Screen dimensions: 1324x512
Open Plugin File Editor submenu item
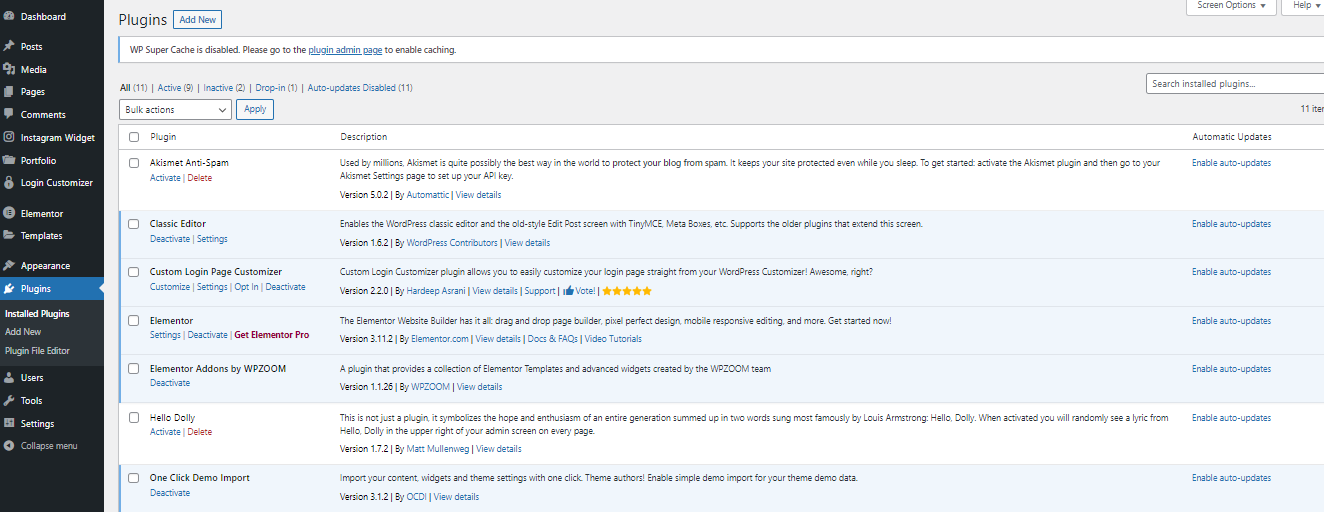tap(37, 351)
